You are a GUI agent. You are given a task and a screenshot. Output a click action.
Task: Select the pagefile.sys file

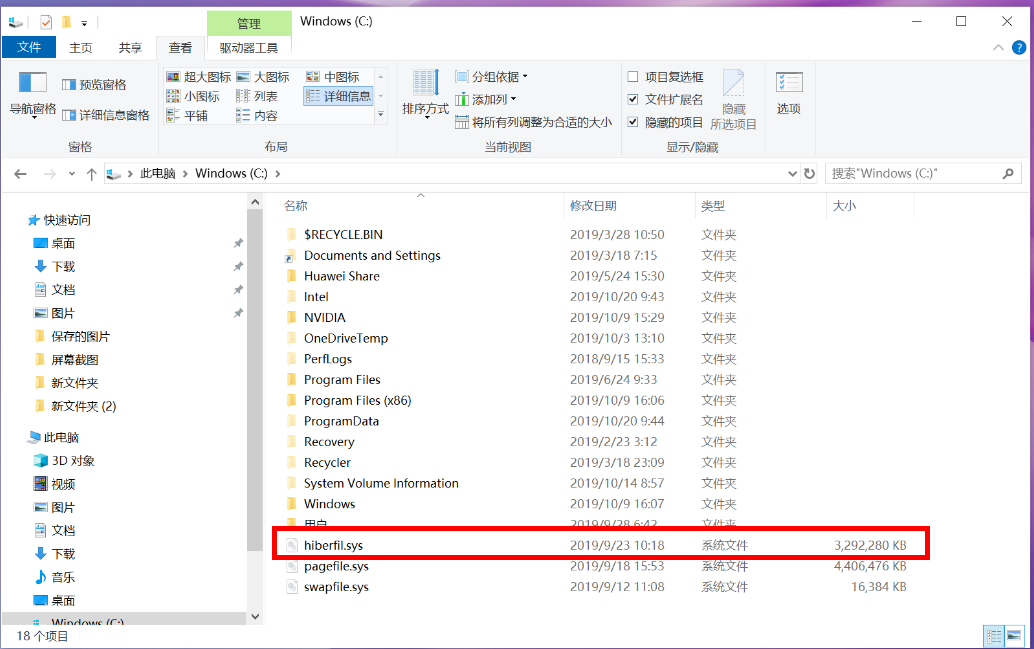(336, 566)
